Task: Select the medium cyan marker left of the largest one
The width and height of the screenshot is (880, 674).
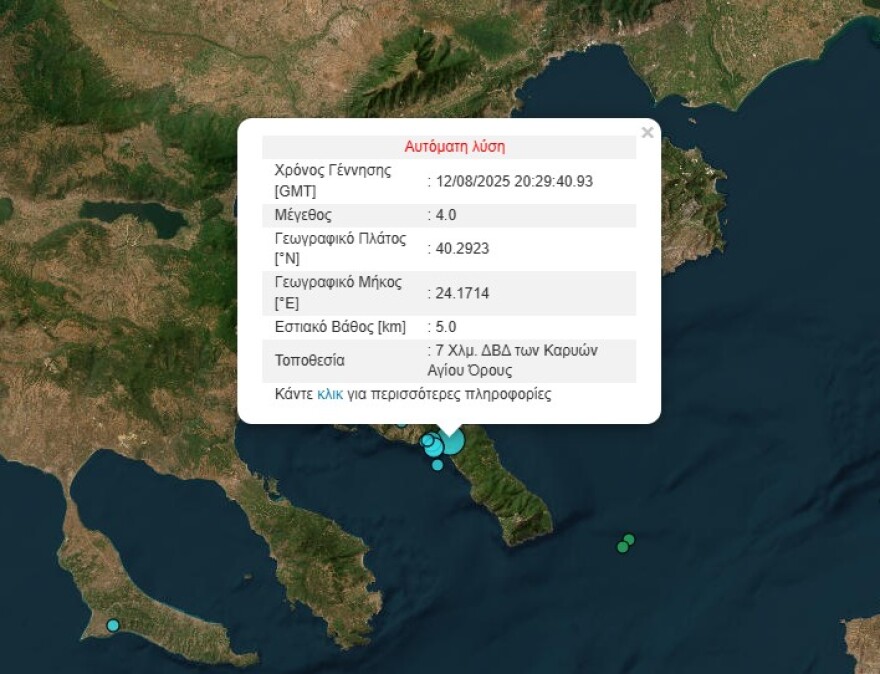Action: (435, 445)
